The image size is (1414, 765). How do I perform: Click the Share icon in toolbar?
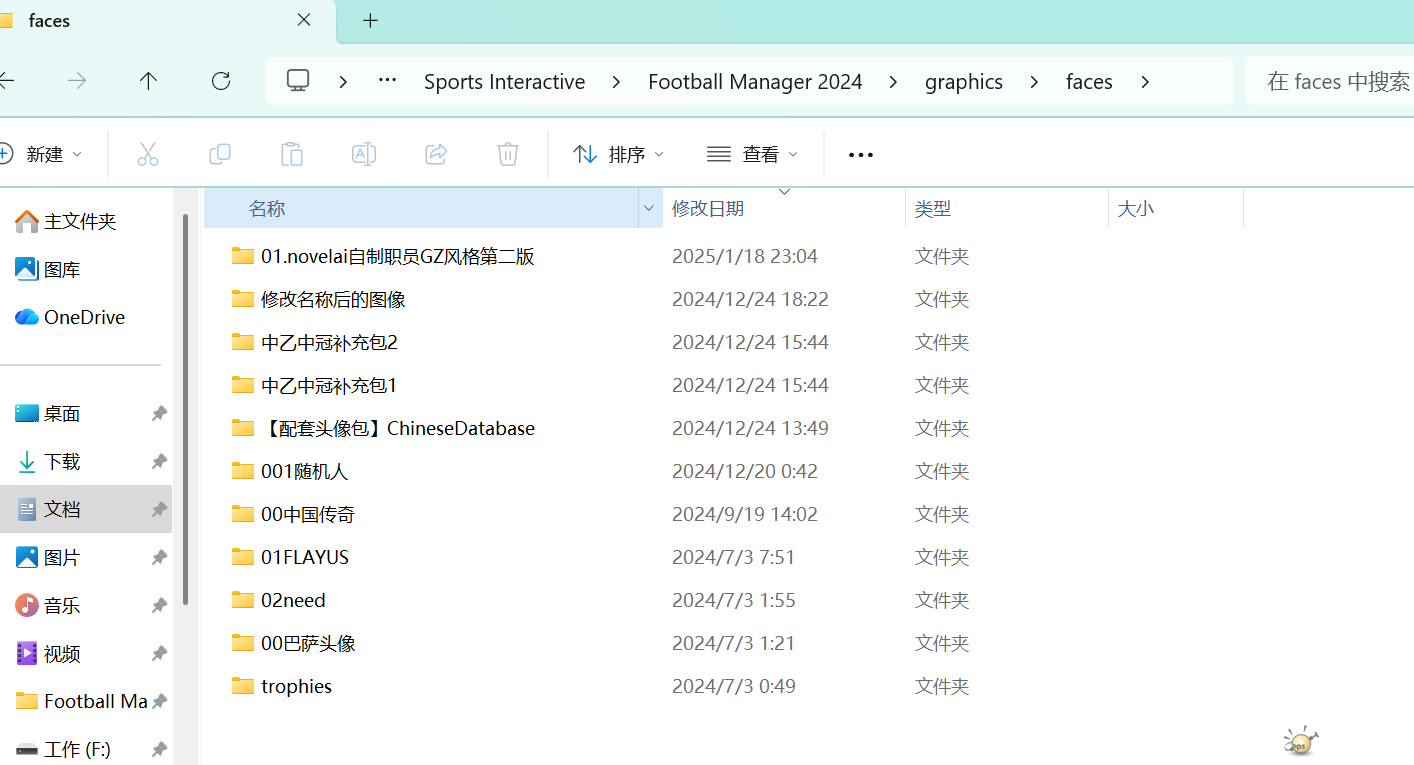click(436, 154)
